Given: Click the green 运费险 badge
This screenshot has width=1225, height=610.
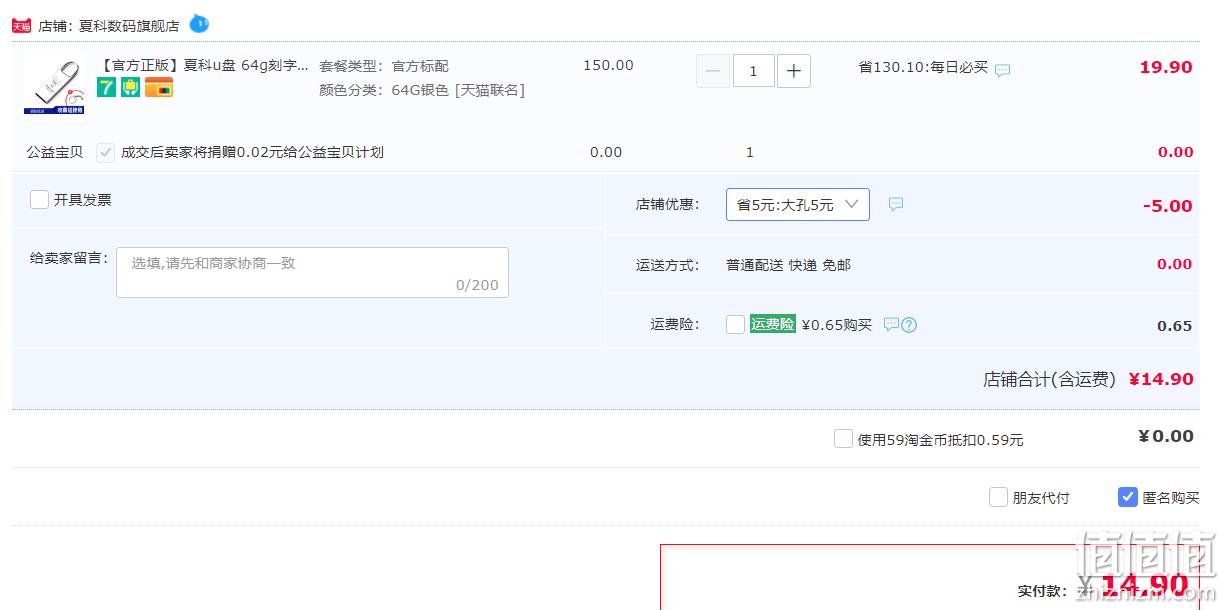Looking at the screenshot, I should [x=773, y=324].
